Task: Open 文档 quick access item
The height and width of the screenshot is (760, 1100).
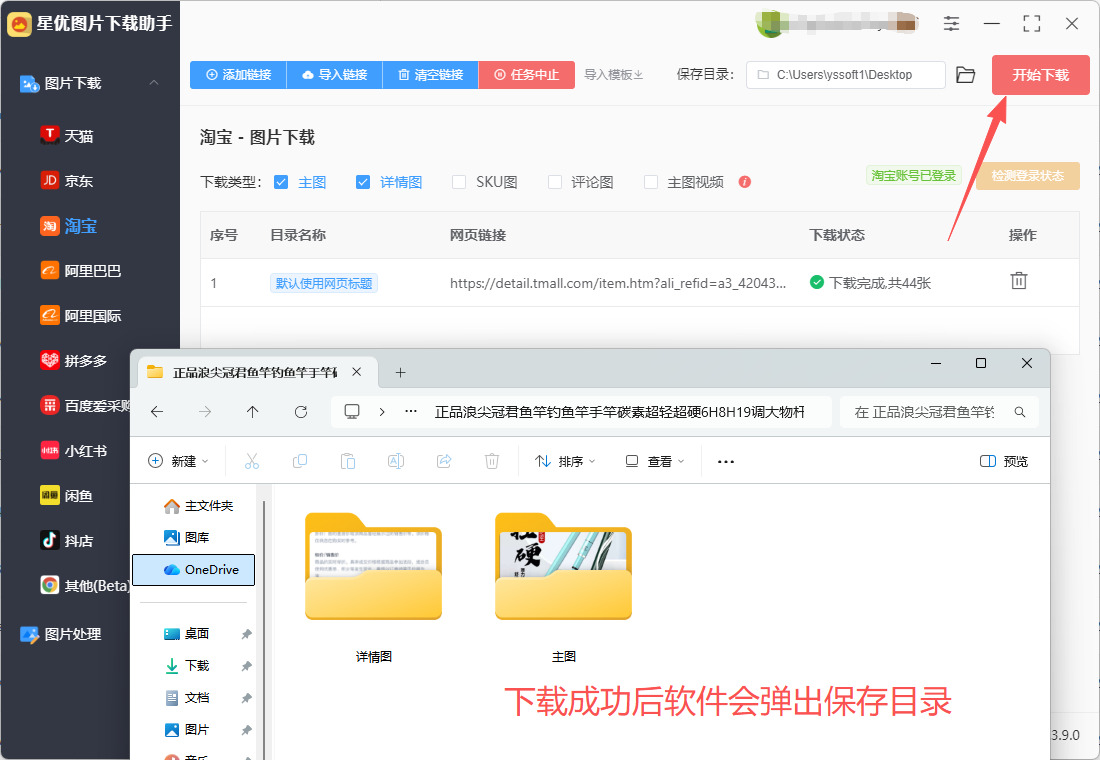Action: (x=187, y=698)
